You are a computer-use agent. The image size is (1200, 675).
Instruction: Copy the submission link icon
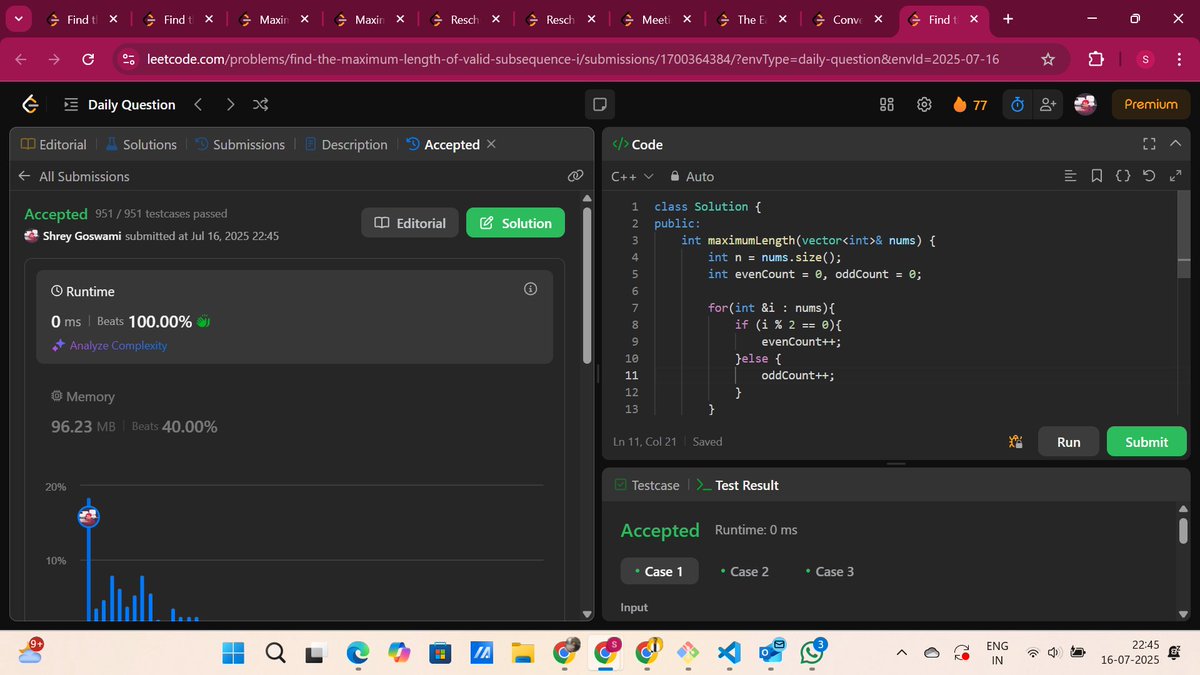(575, 176)
